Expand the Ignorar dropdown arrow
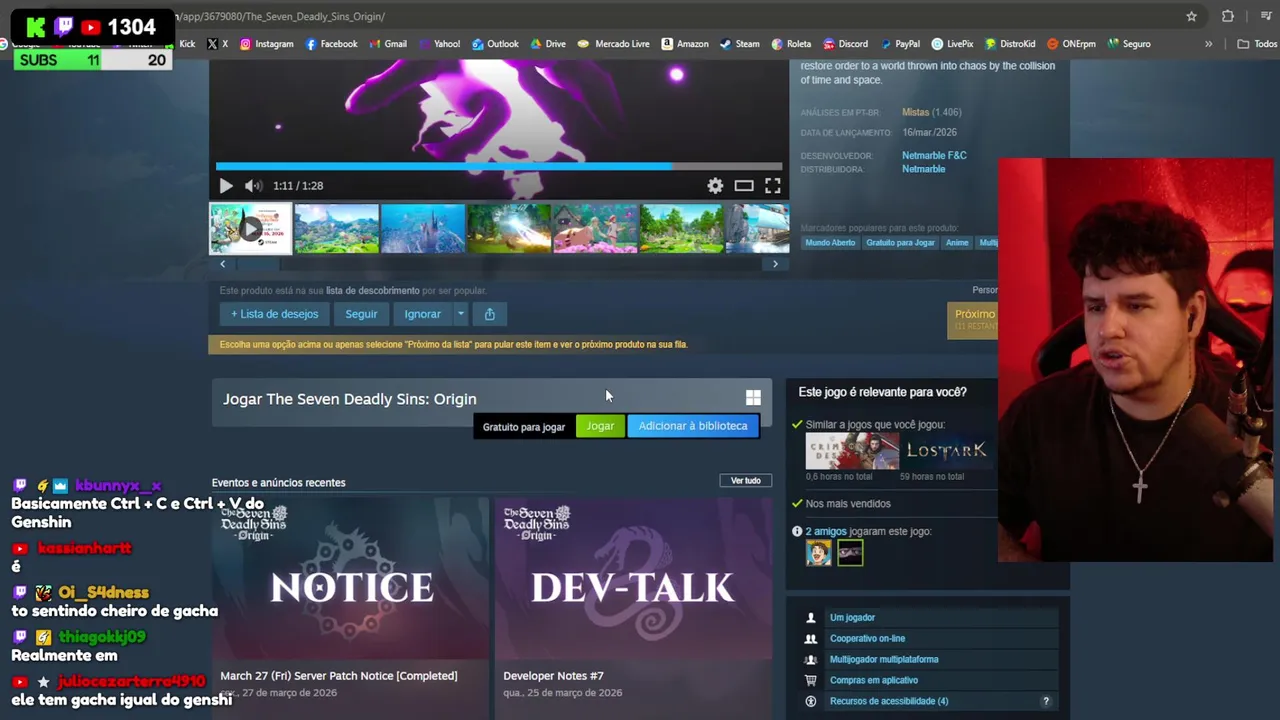This screenshot has height=720, width=1280. (460, 314)
